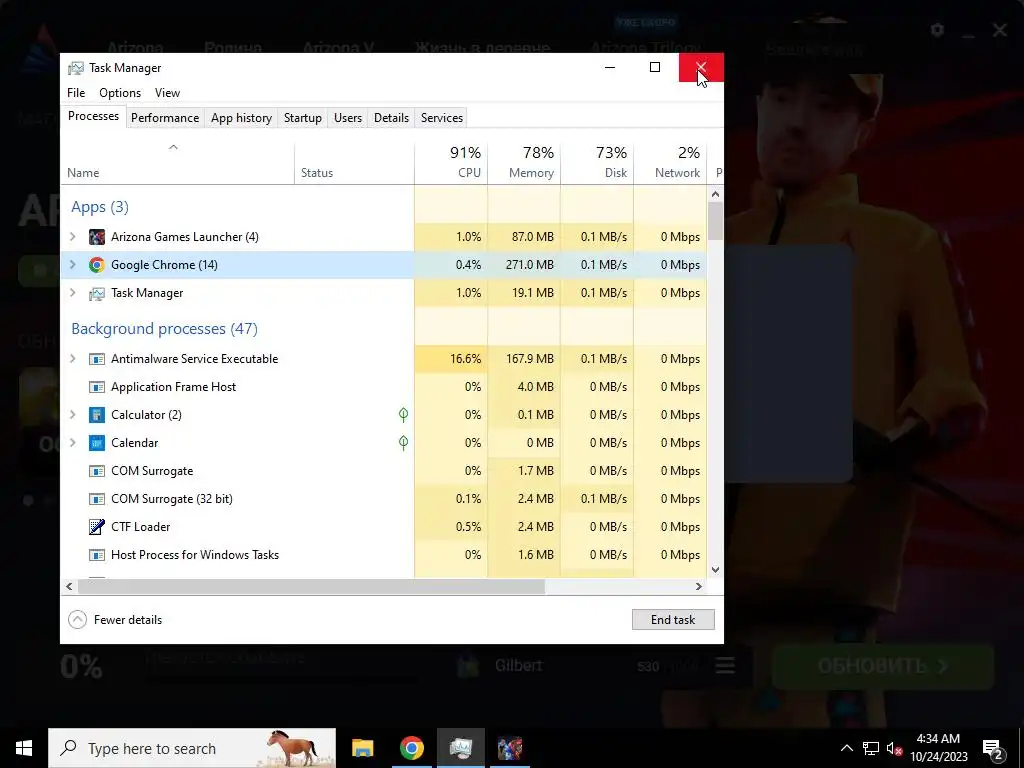
Task: Expand the Task Manager process group
Action: (x=72, y=293)
